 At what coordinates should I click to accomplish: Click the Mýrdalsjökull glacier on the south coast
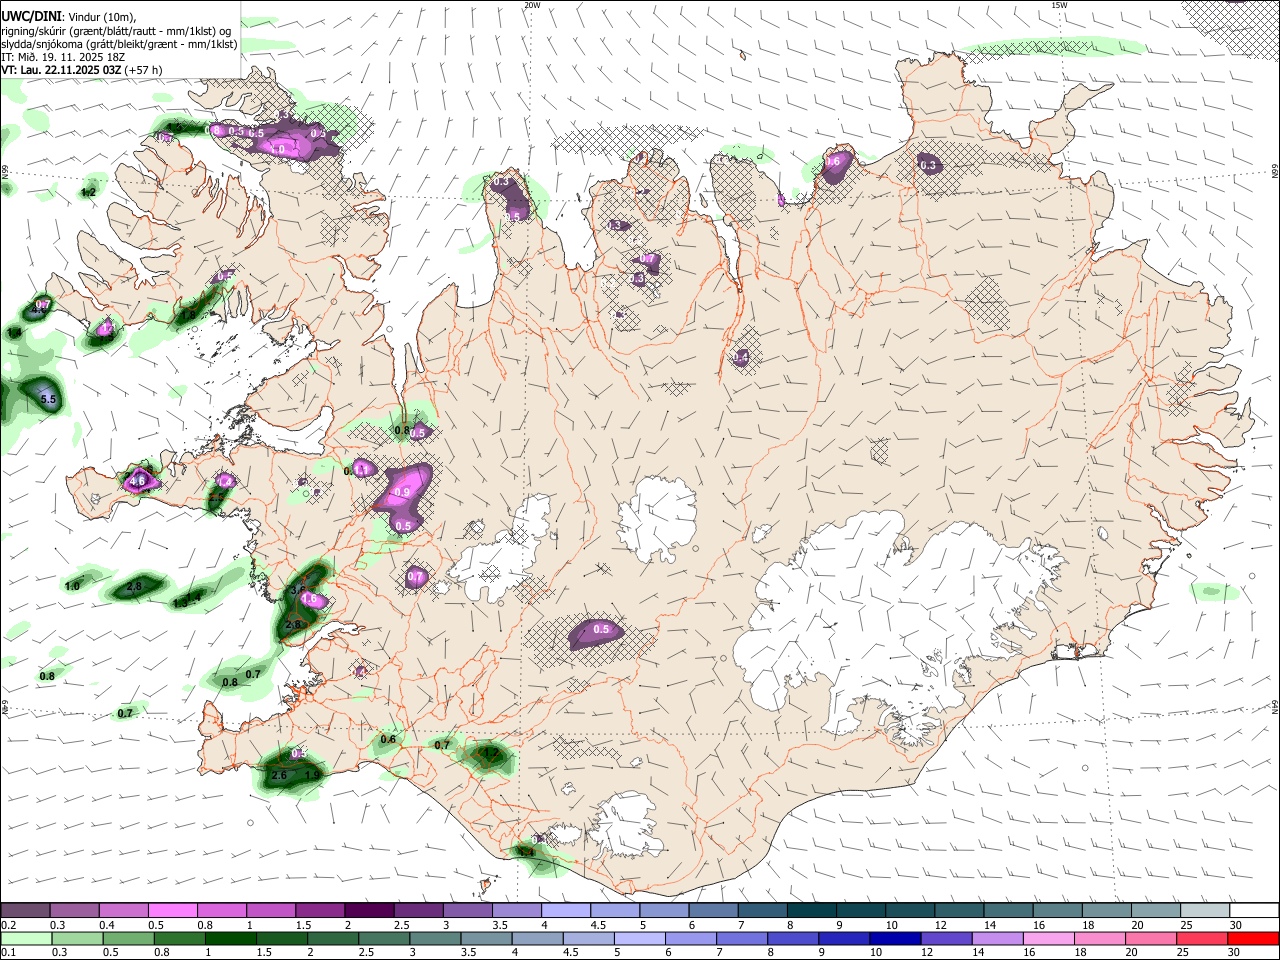pos(623,827)
